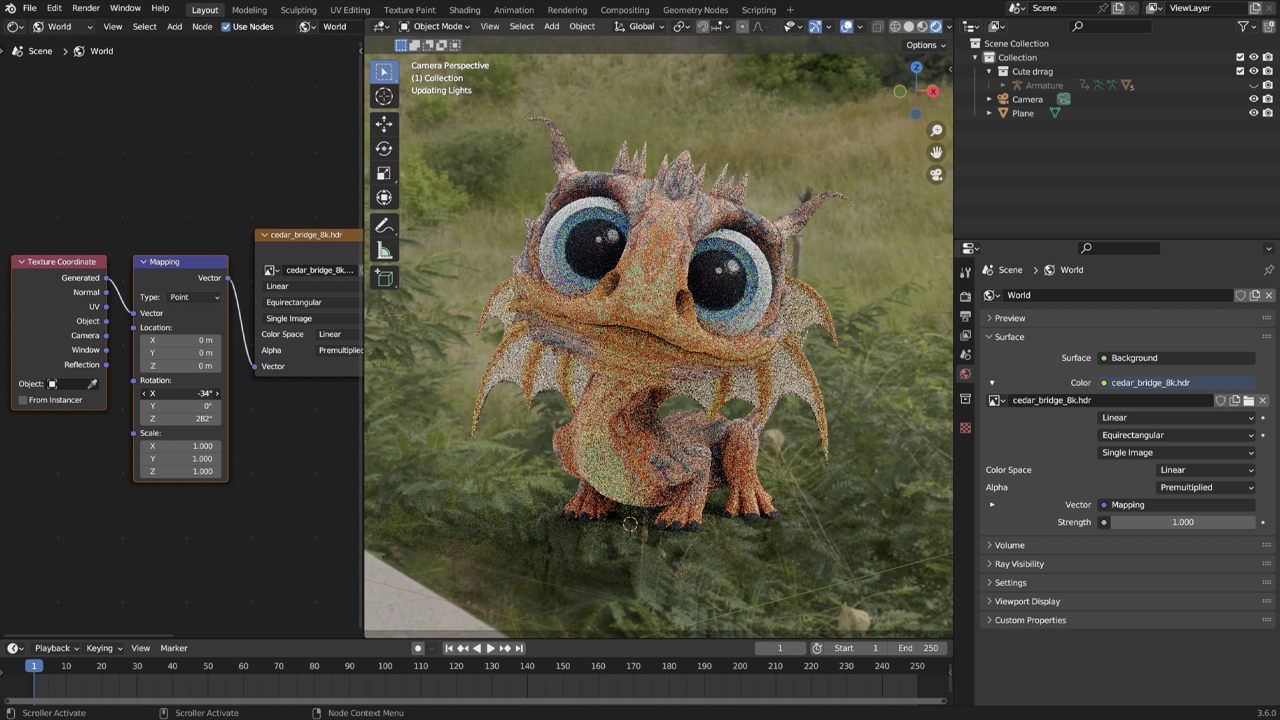Open the Alpha Premultiplied dropdown in properties

click(x=1206, y=488)
